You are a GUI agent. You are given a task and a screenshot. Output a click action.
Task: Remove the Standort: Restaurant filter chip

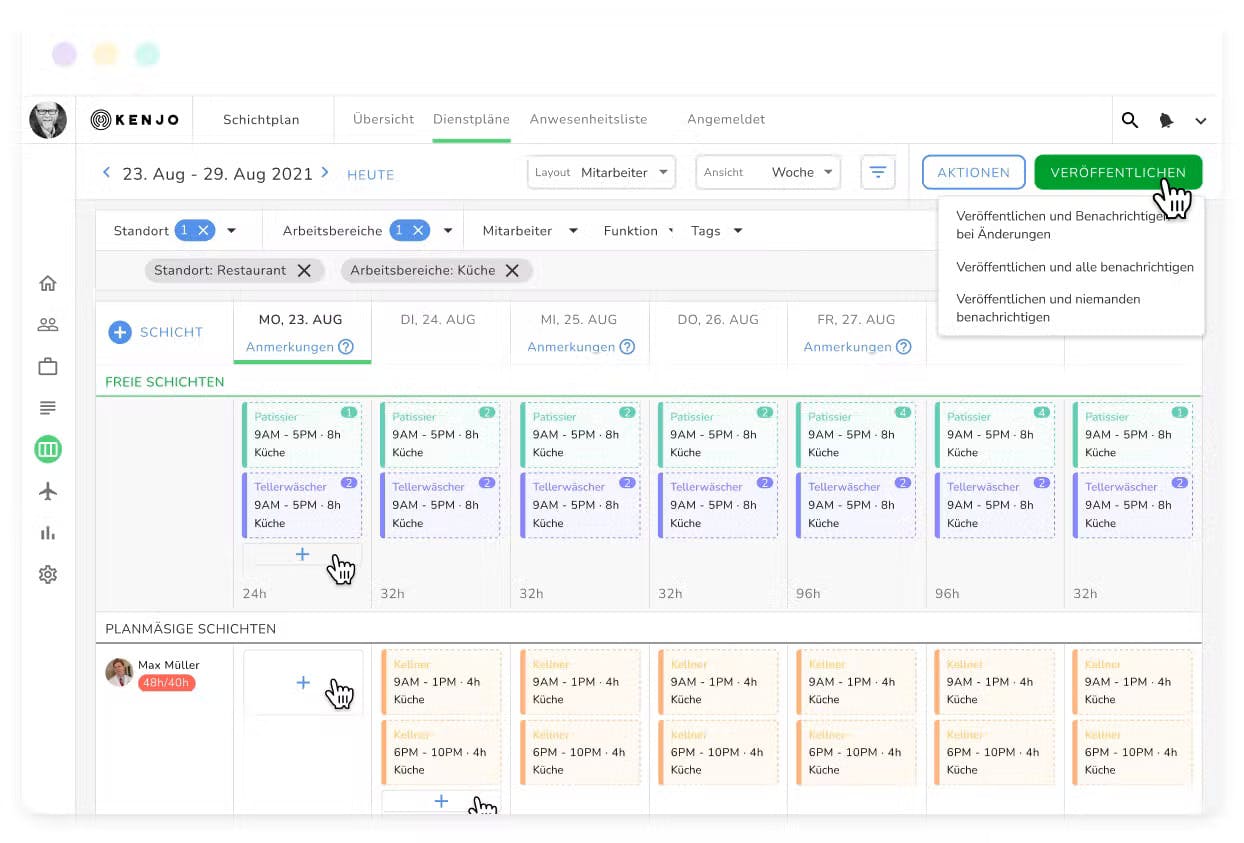(304, 270)
